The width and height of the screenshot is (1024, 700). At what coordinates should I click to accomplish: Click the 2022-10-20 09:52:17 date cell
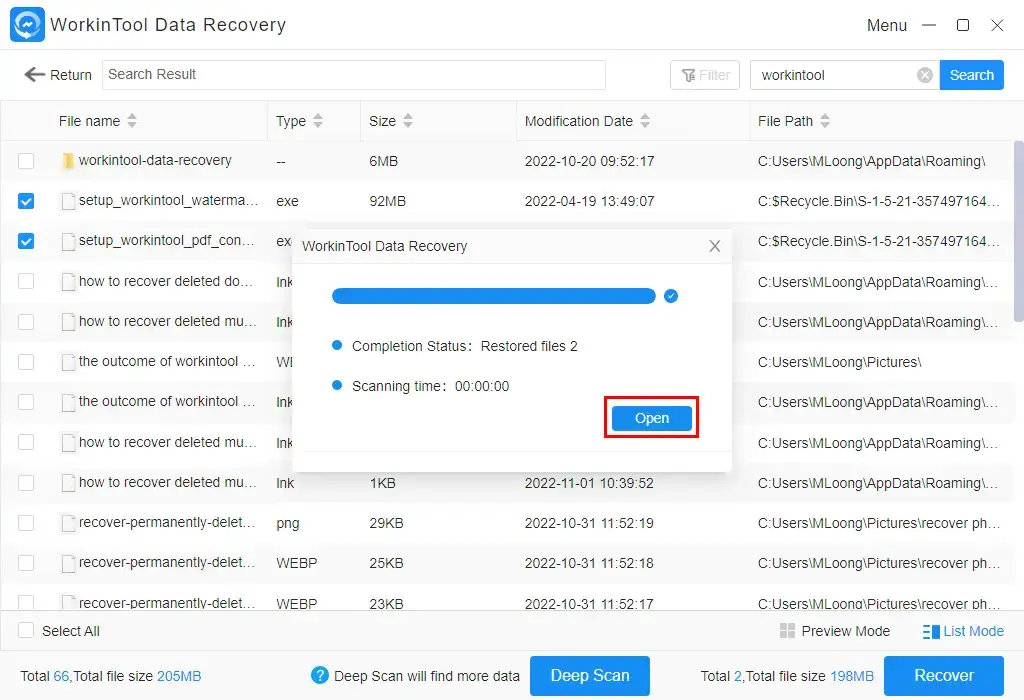[589, 161]
